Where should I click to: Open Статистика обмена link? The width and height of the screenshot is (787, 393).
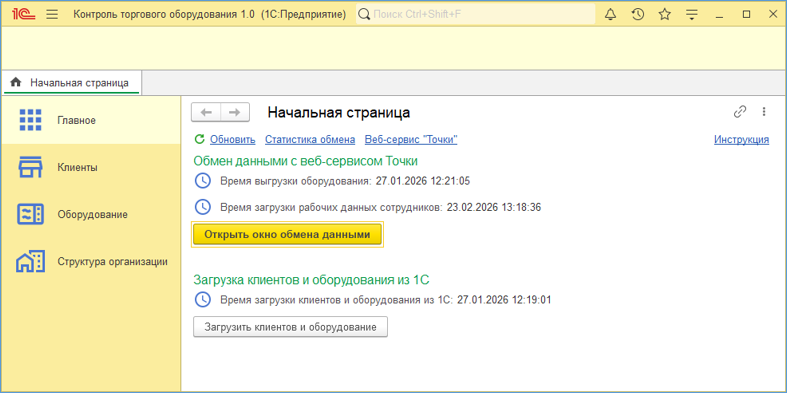click(x=310, y=140)
